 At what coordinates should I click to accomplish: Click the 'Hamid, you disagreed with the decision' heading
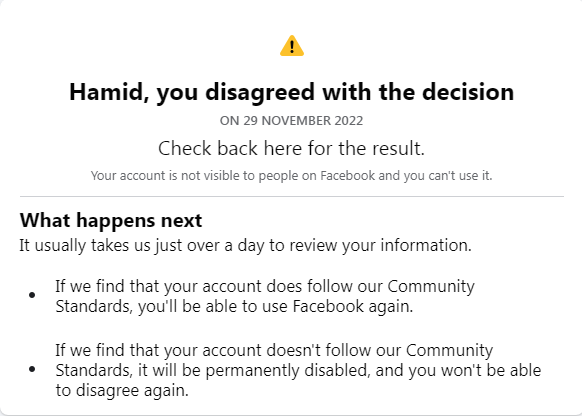click(292, 92)
